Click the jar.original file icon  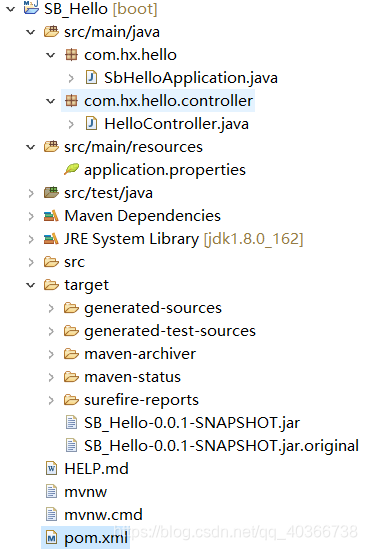pyautogui.click(x=71, y=445)
